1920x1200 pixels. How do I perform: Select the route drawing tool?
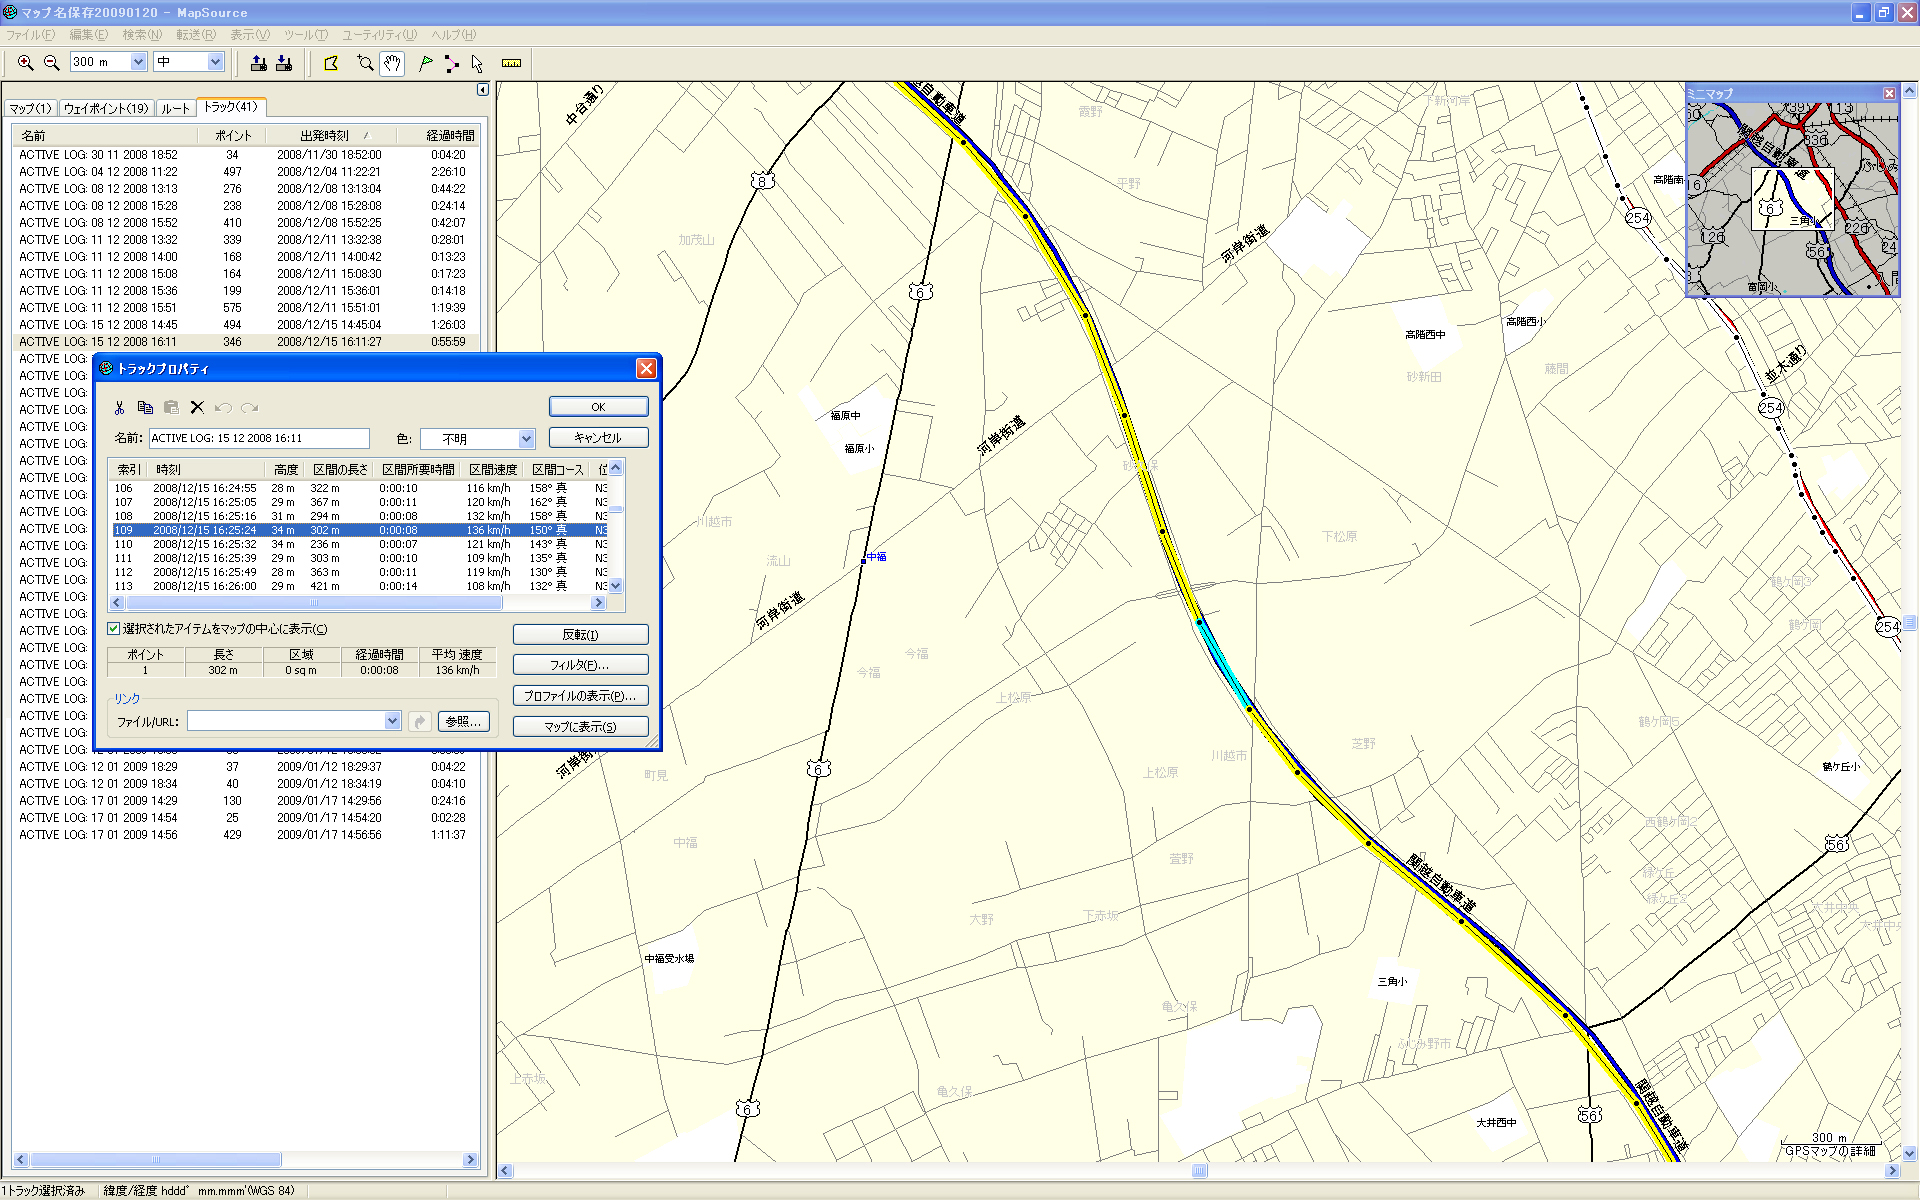(451, 63)
